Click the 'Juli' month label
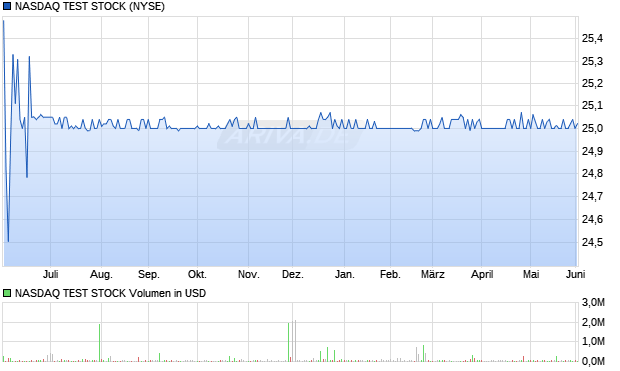 (51, 274)
